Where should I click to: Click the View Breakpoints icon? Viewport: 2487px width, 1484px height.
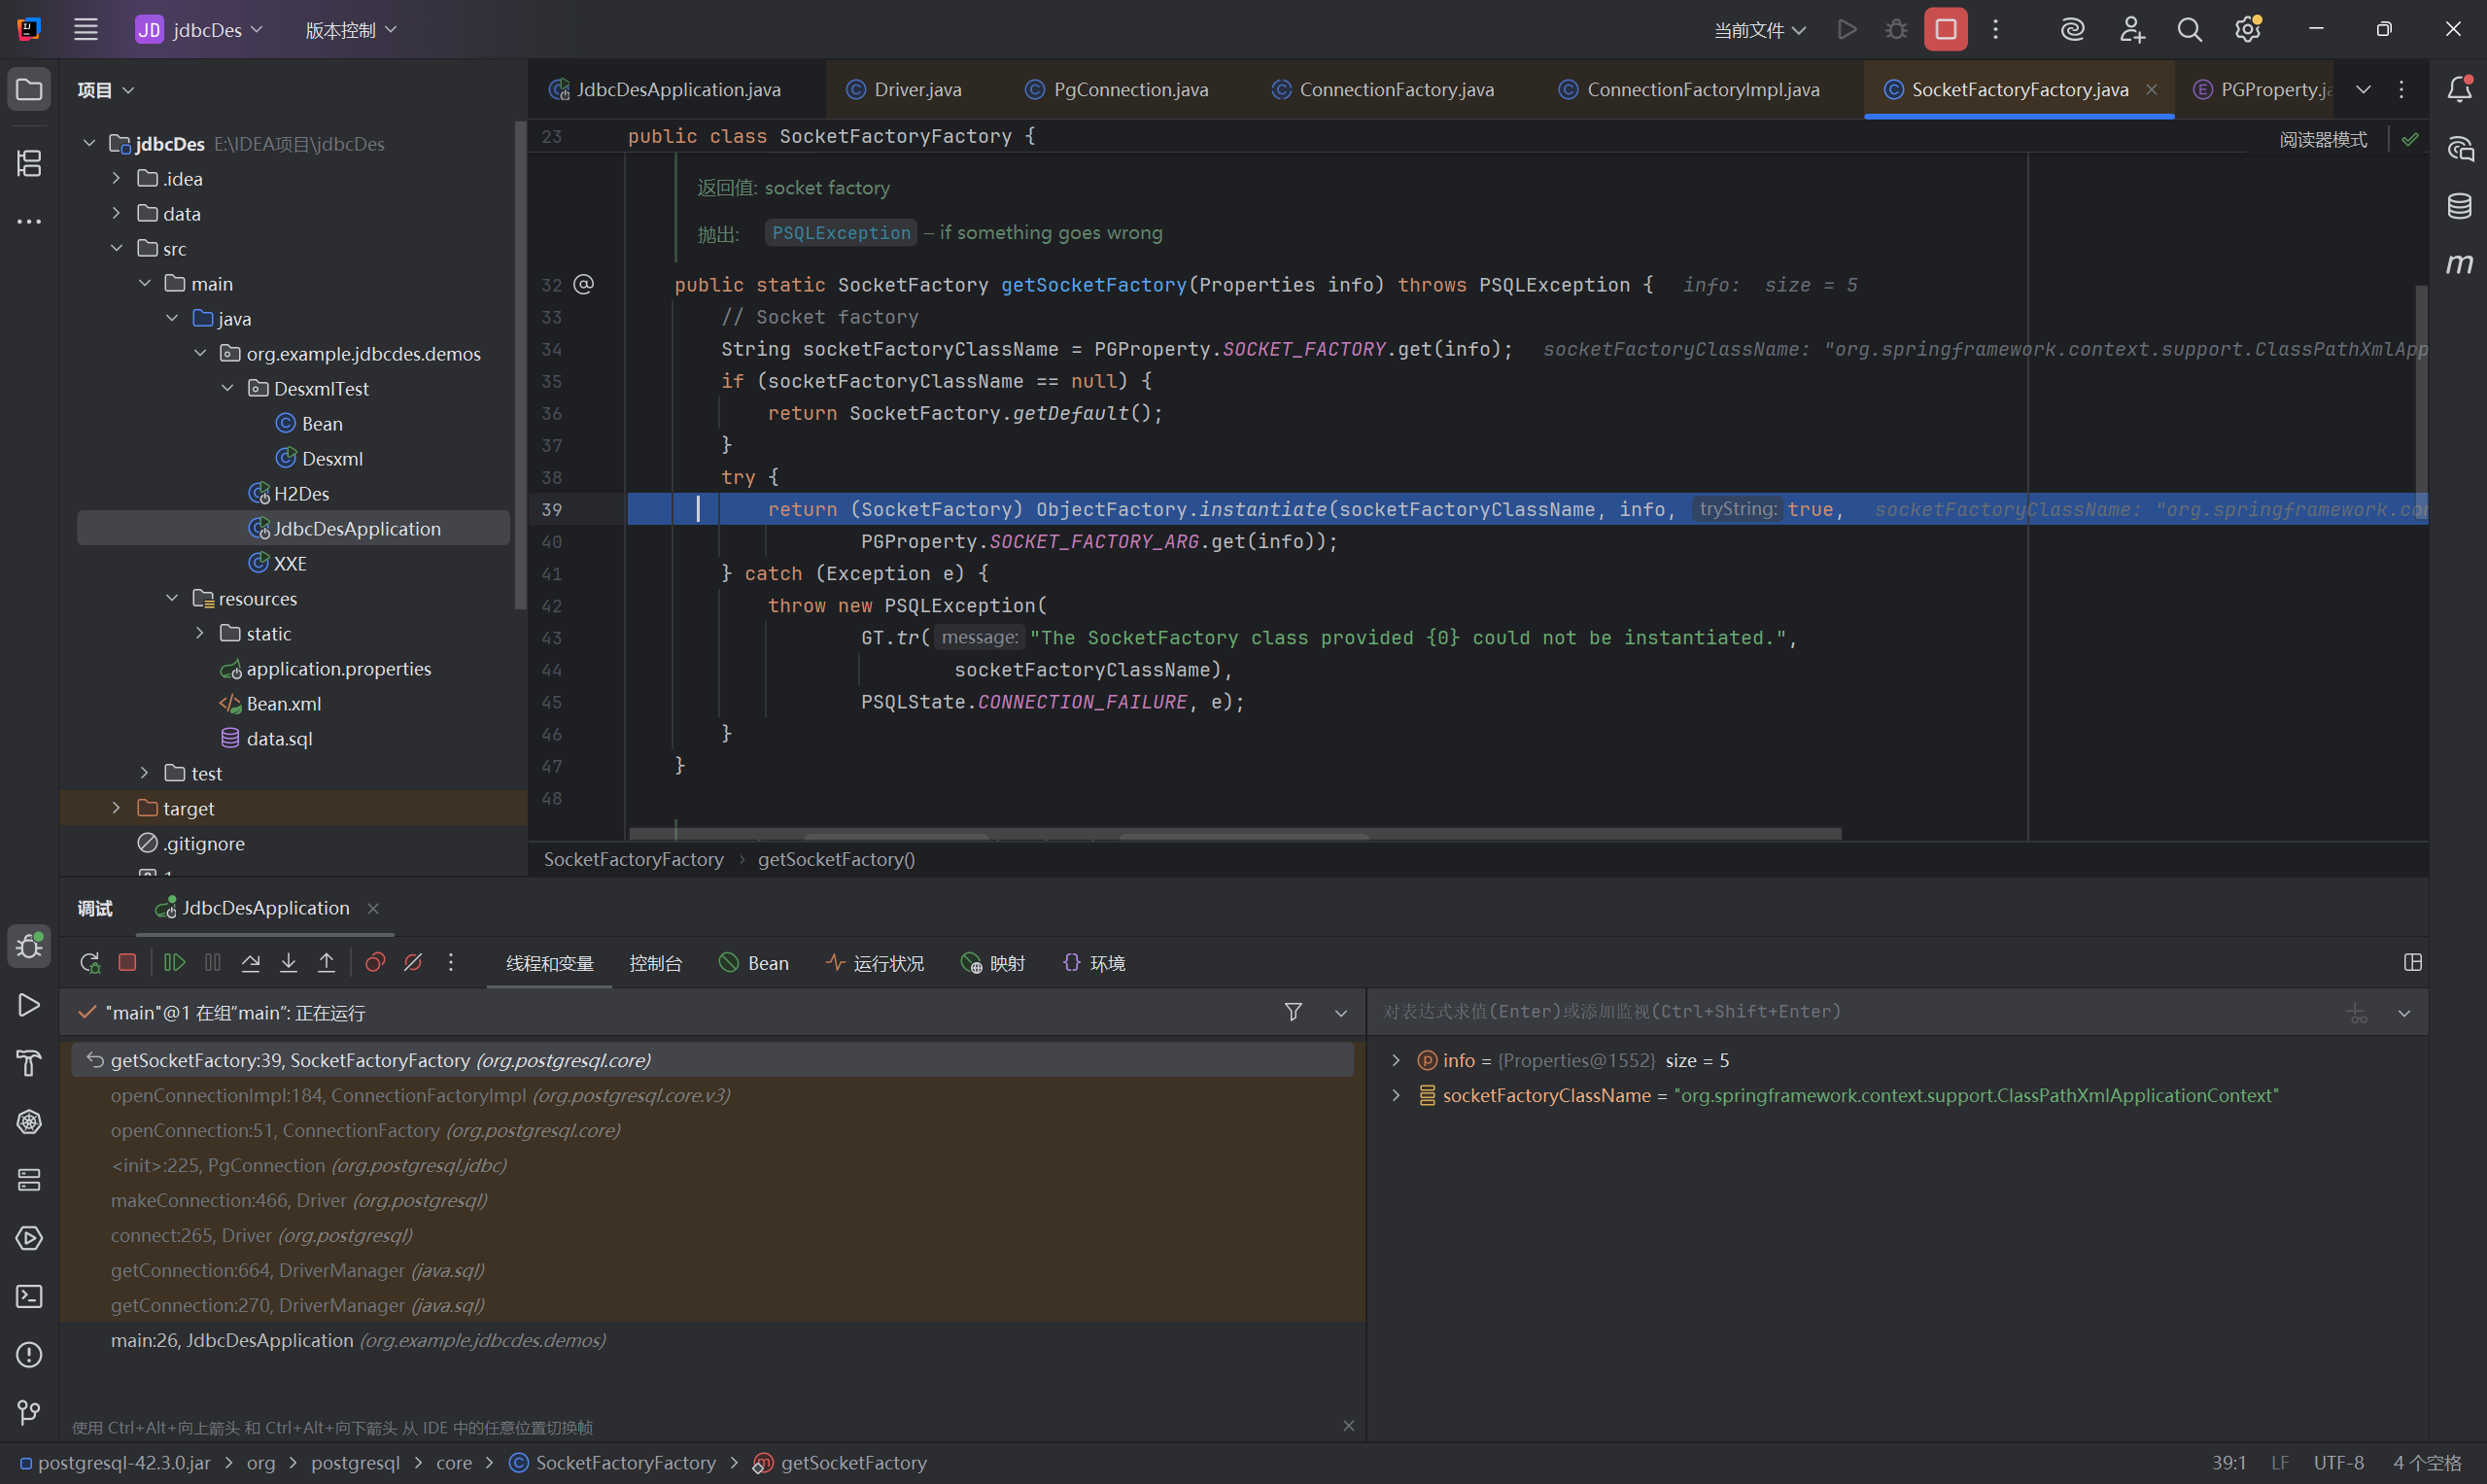pyautogui.click(x=375, y=963)
